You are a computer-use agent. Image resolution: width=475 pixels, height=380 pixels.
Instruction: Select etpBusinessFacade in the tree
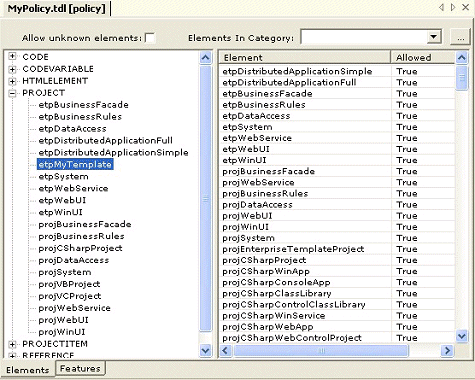83,105
